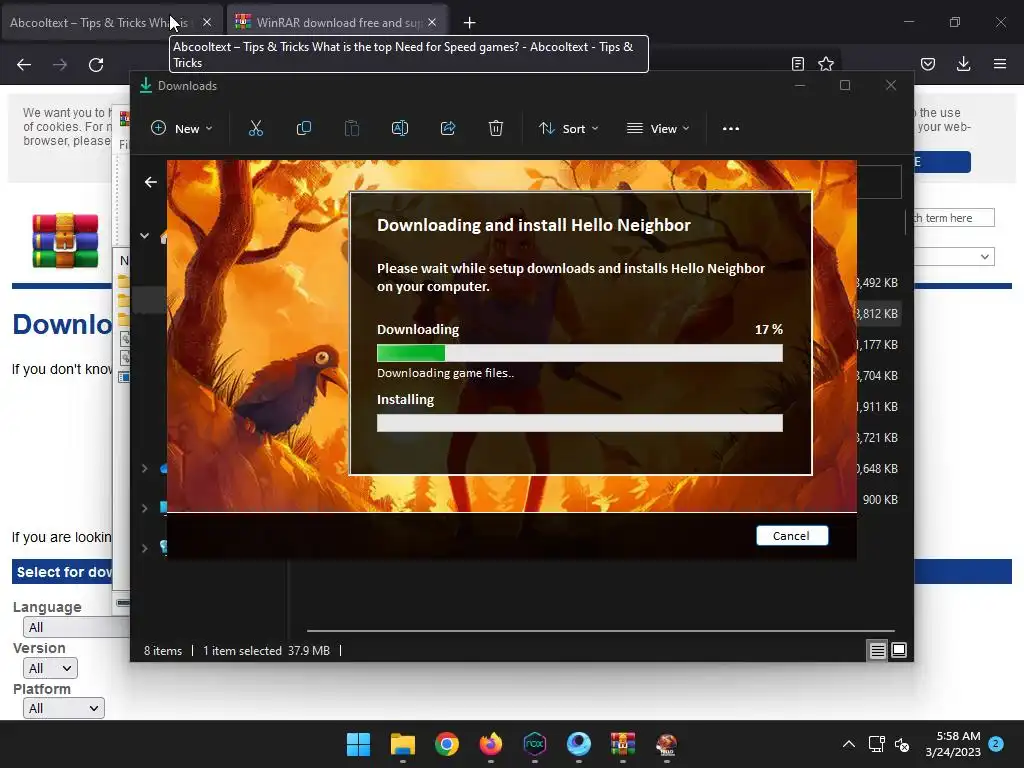Expand the second collapsed navigation pane item

[x=144, y=508]
